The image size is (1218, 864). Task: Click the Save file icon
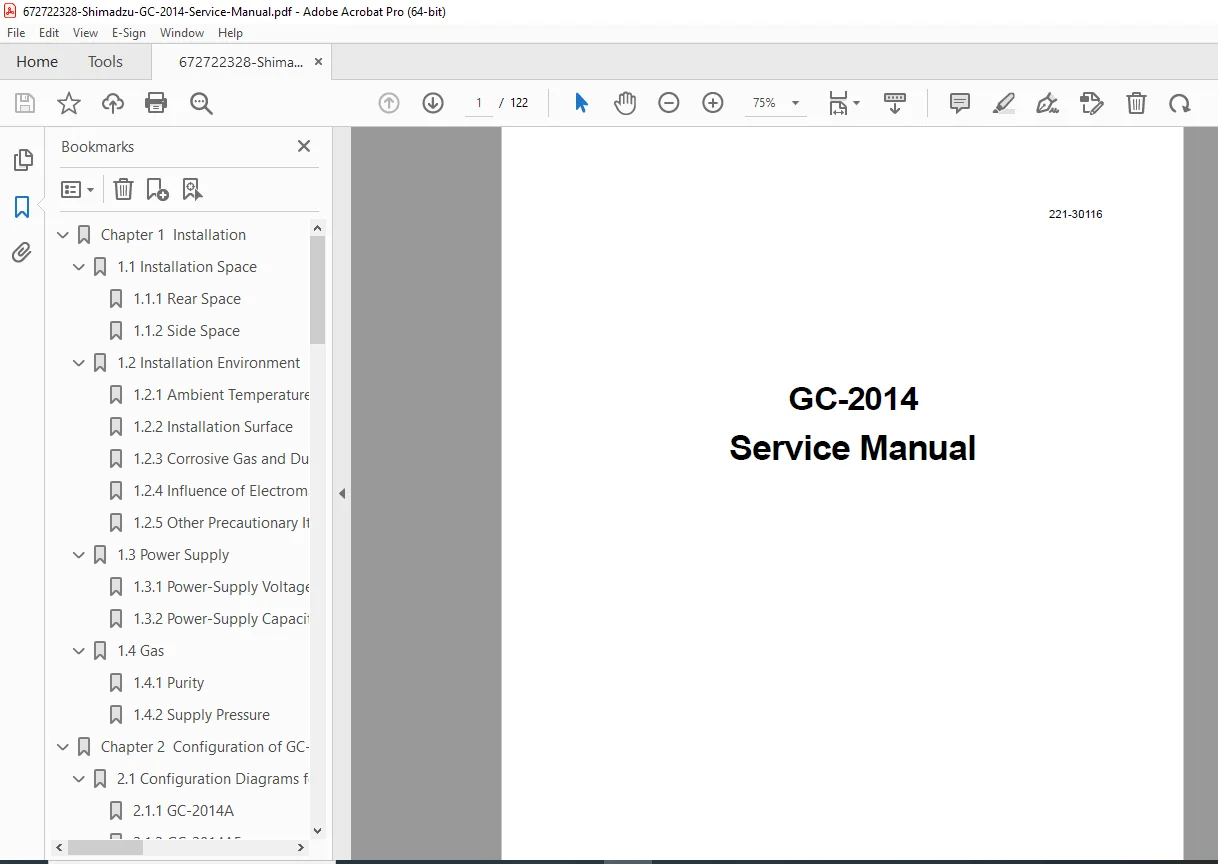point(25,103)
